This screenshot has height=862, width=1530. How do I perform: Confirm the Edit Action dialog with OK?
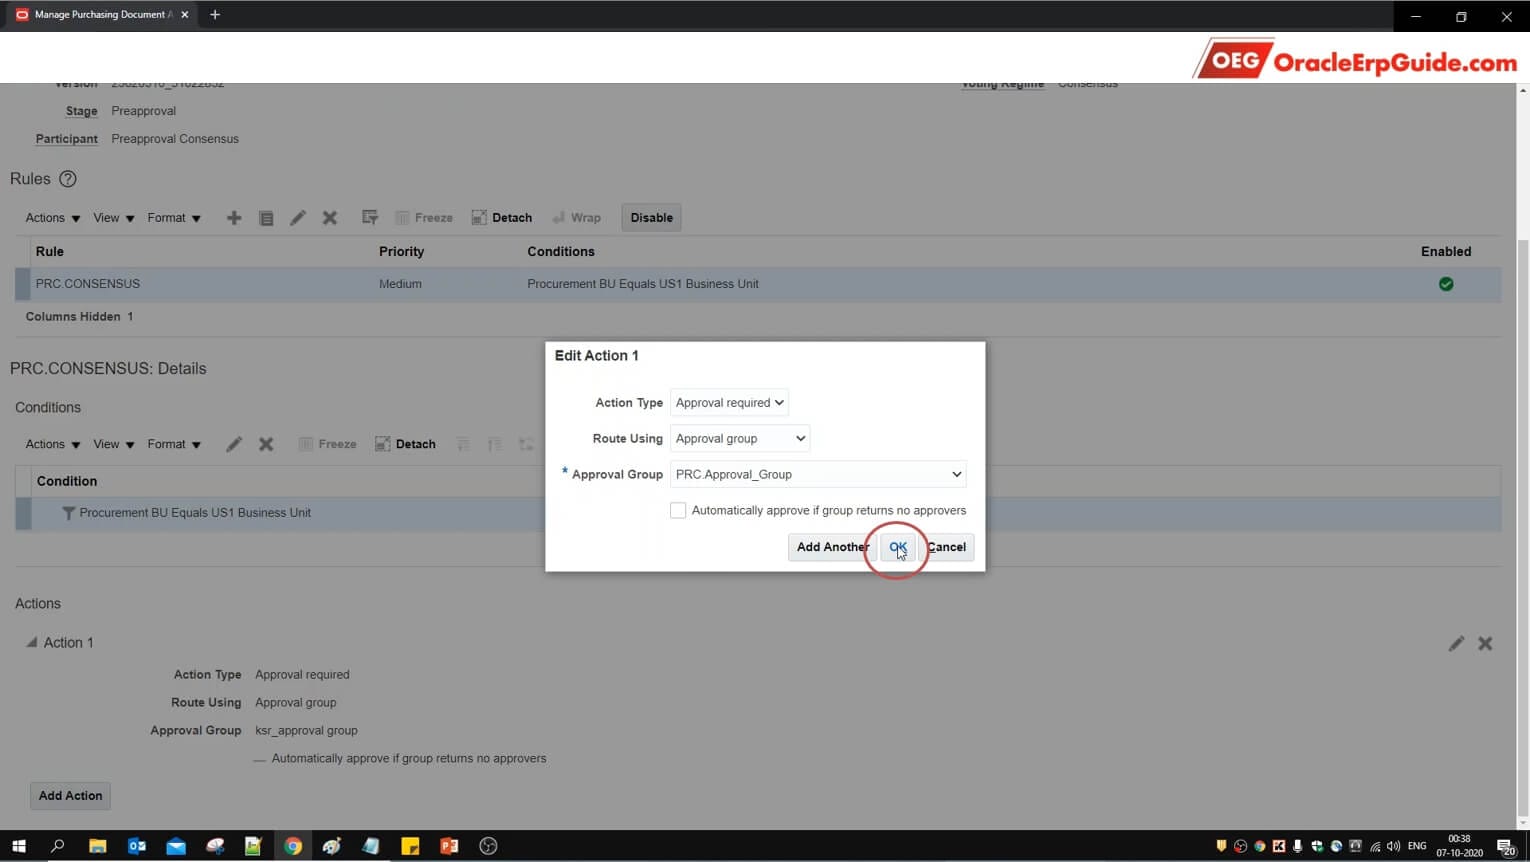tap(898, 547)
